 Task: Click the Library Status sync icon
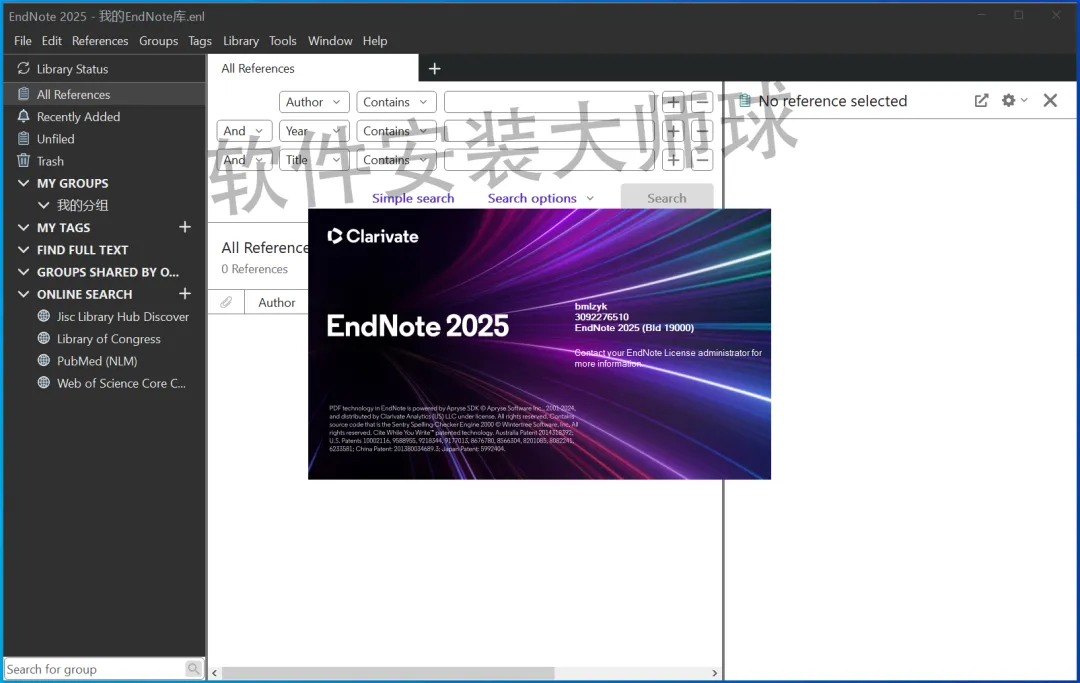pyautogui.click(x=23, y=68)
